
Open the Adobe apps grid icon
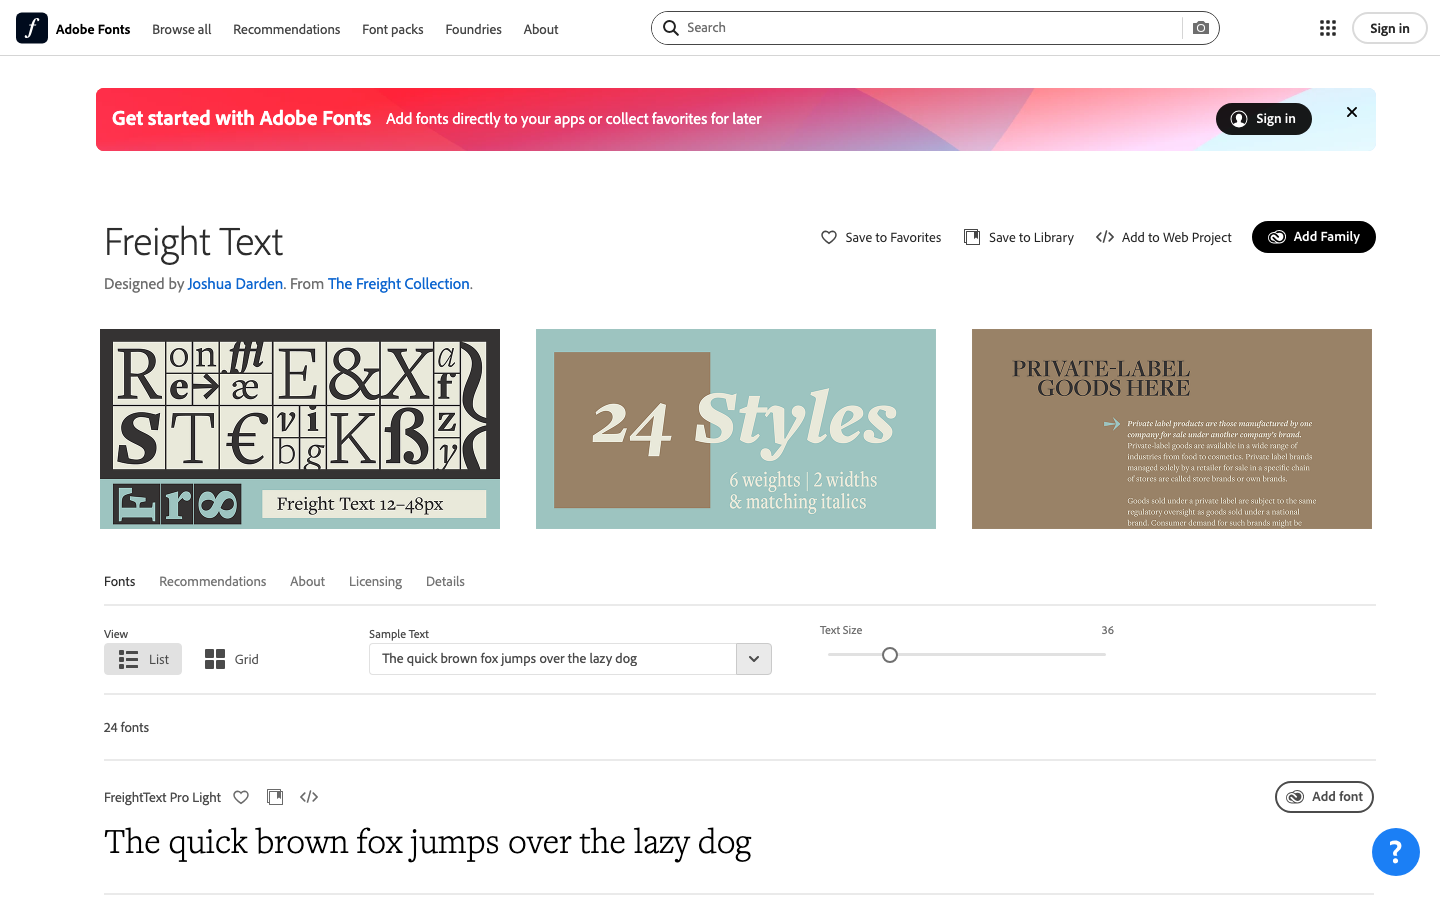pyautogui.click(x=1327, y=27)
